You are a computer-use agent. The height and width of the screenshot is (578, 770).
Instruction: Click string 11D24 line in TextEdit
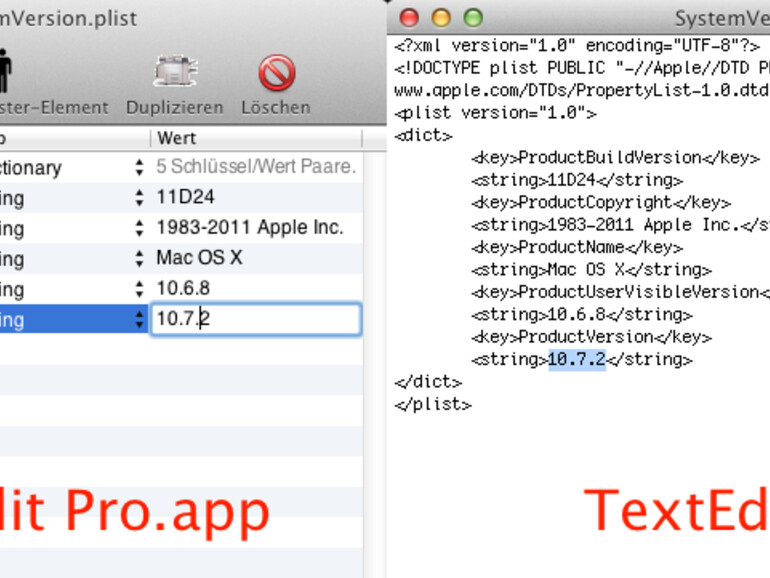pos(577,180)
